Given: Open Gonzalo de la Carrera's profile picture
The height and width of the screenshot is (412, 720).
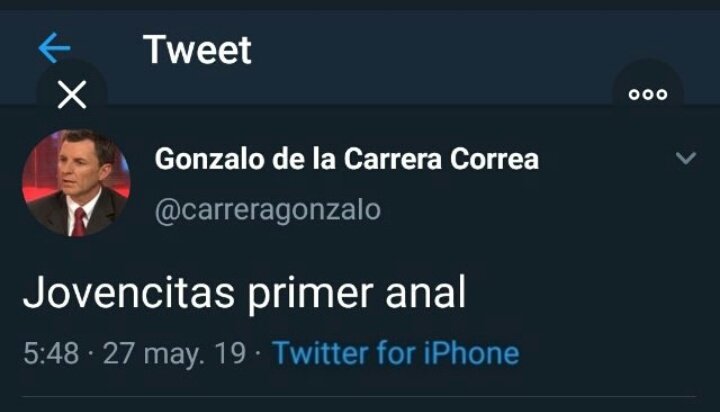Looking at the screenshot, I should tap(76, 183).
